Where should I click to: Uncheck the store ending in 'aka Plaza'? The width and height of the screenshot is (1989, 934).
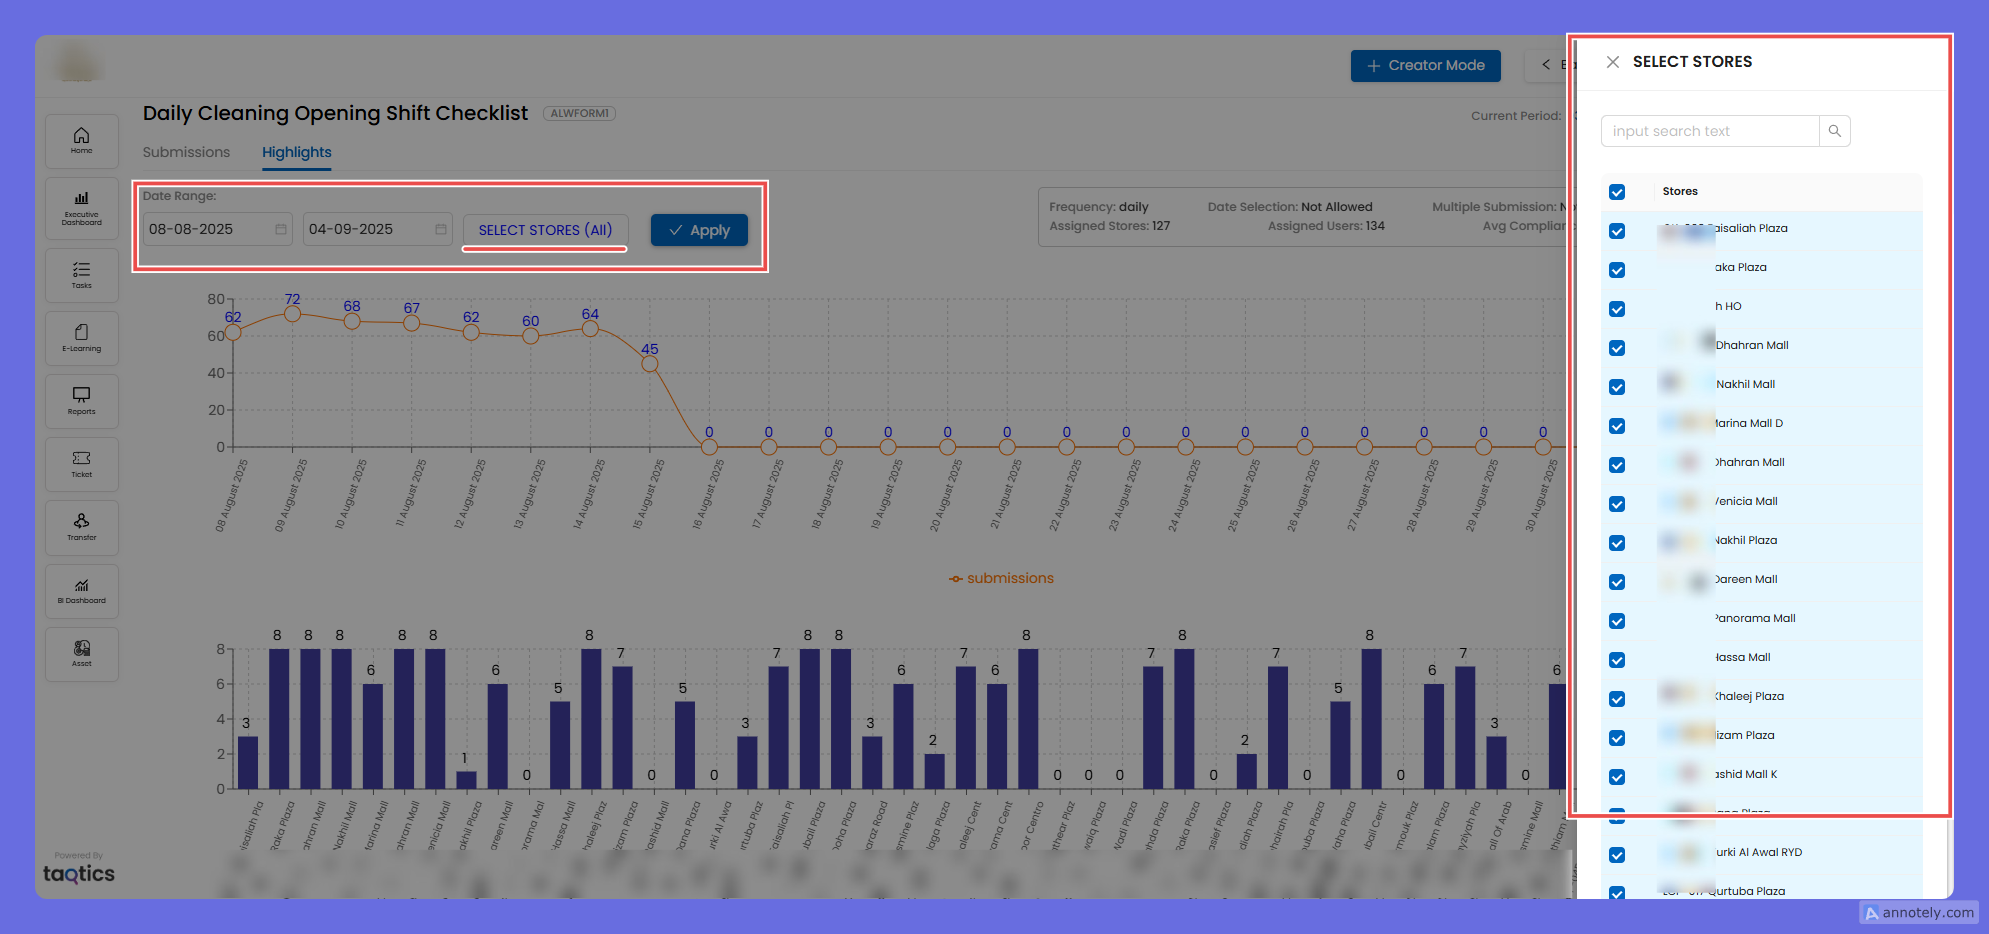point(1617,270)
